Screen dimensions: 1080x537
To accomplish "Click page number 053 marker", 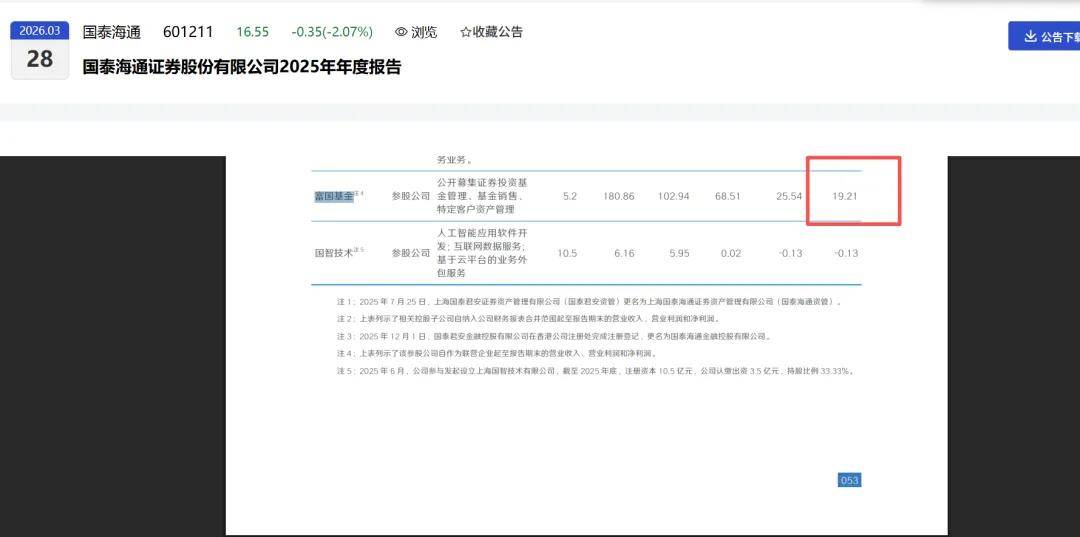I will [849, 480].
